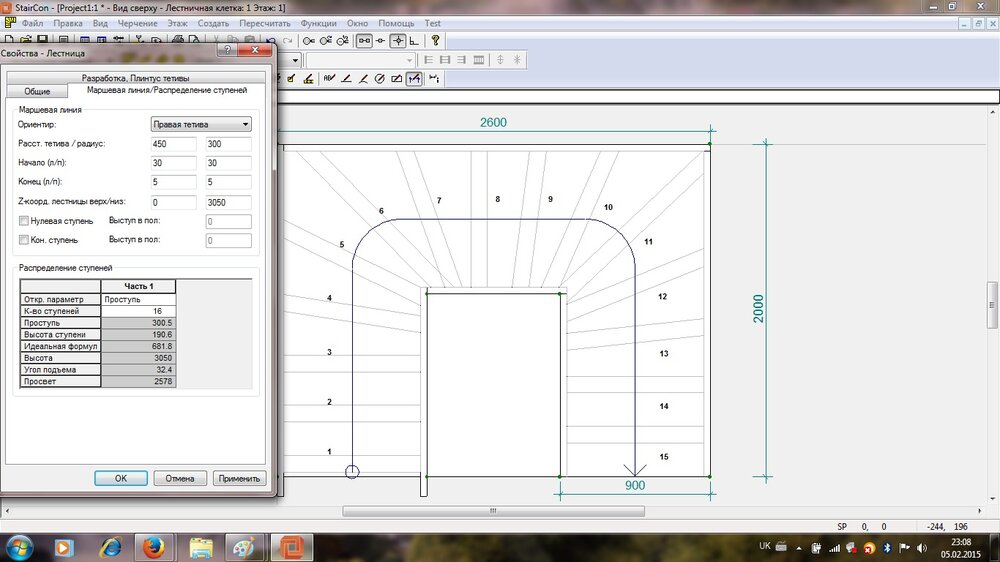Click the highlighted walking line arrows icon
The width and height of the screenshot is (1000, 562).
tap(414, 78)
